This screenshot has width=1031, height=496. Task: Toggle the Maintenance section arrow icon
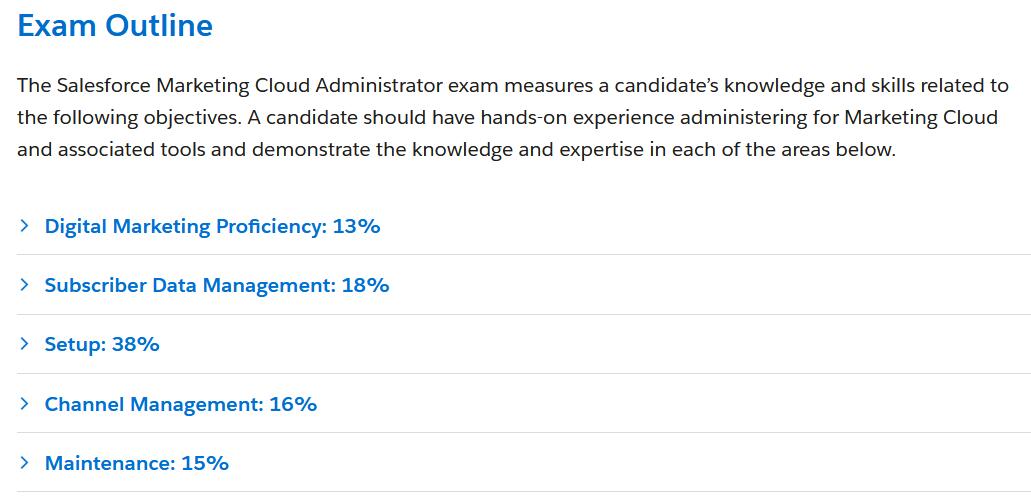(x=24, y=462)
